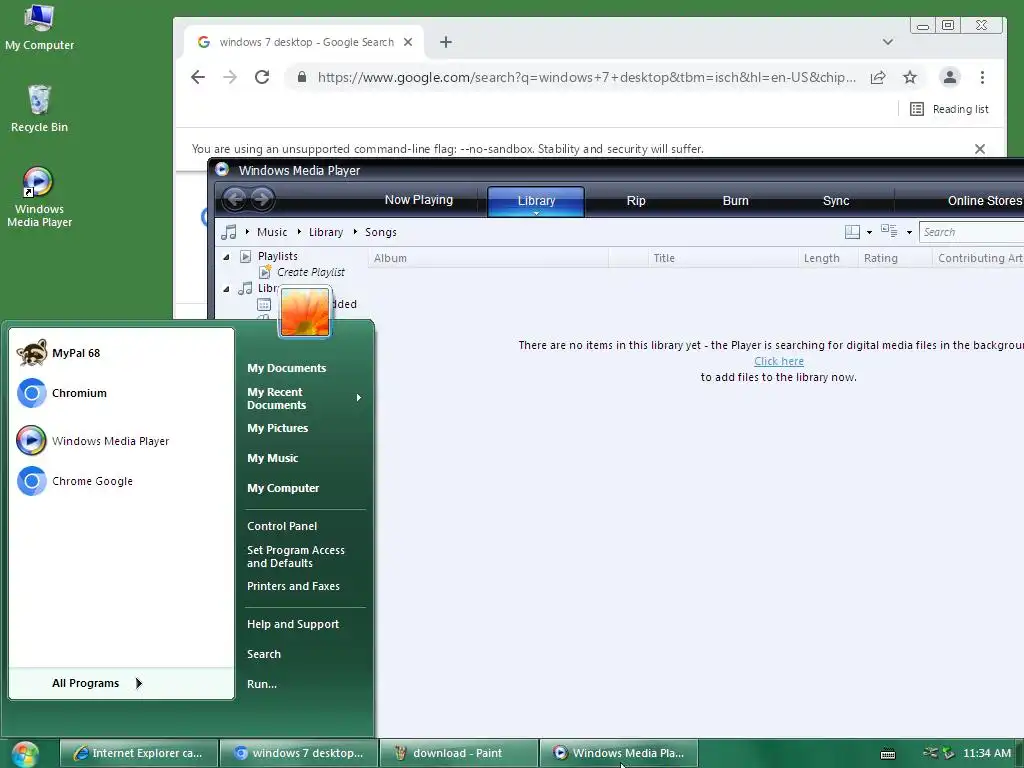This screenshot has height=768, width=1024.
Task: Reload the Chrome page
Action: click(x=262, y=77)
